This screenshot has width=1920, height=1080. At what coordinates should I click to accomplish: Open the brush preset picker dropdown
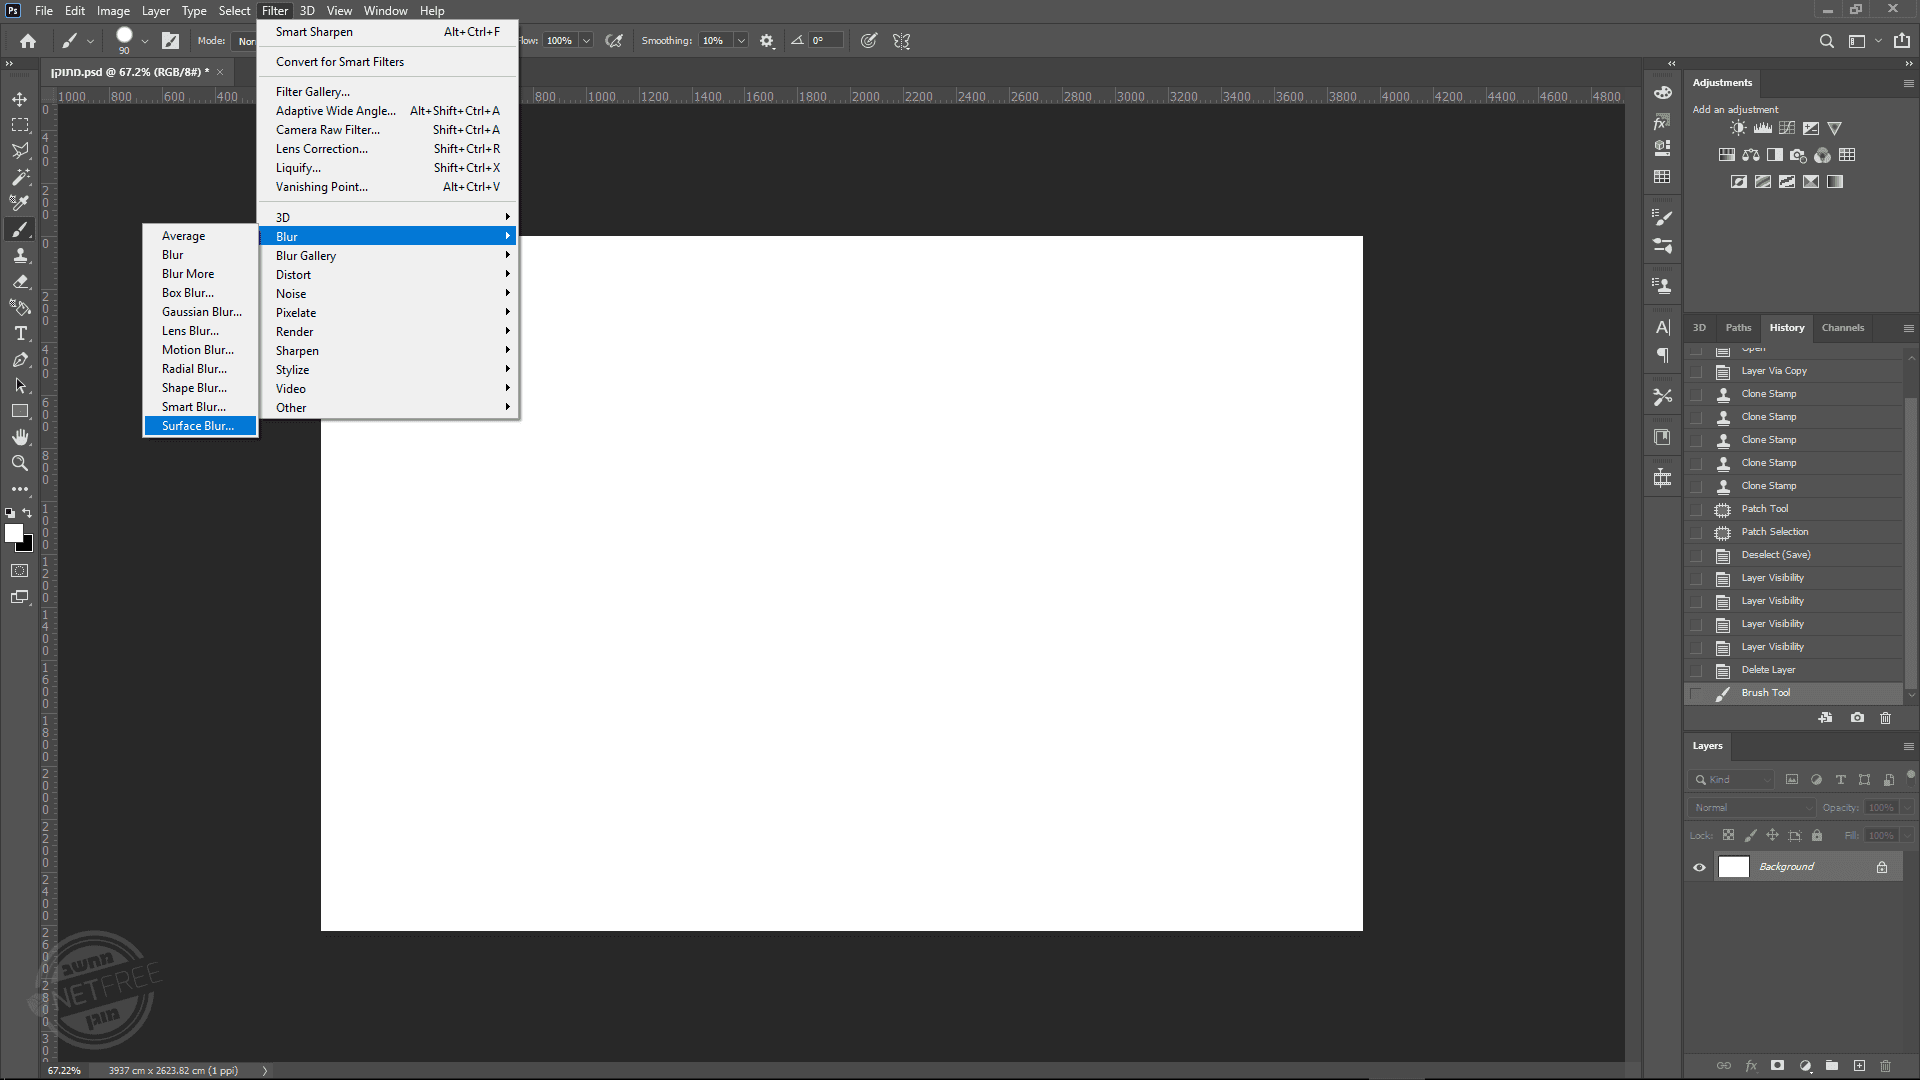click(x=144, y=41)
